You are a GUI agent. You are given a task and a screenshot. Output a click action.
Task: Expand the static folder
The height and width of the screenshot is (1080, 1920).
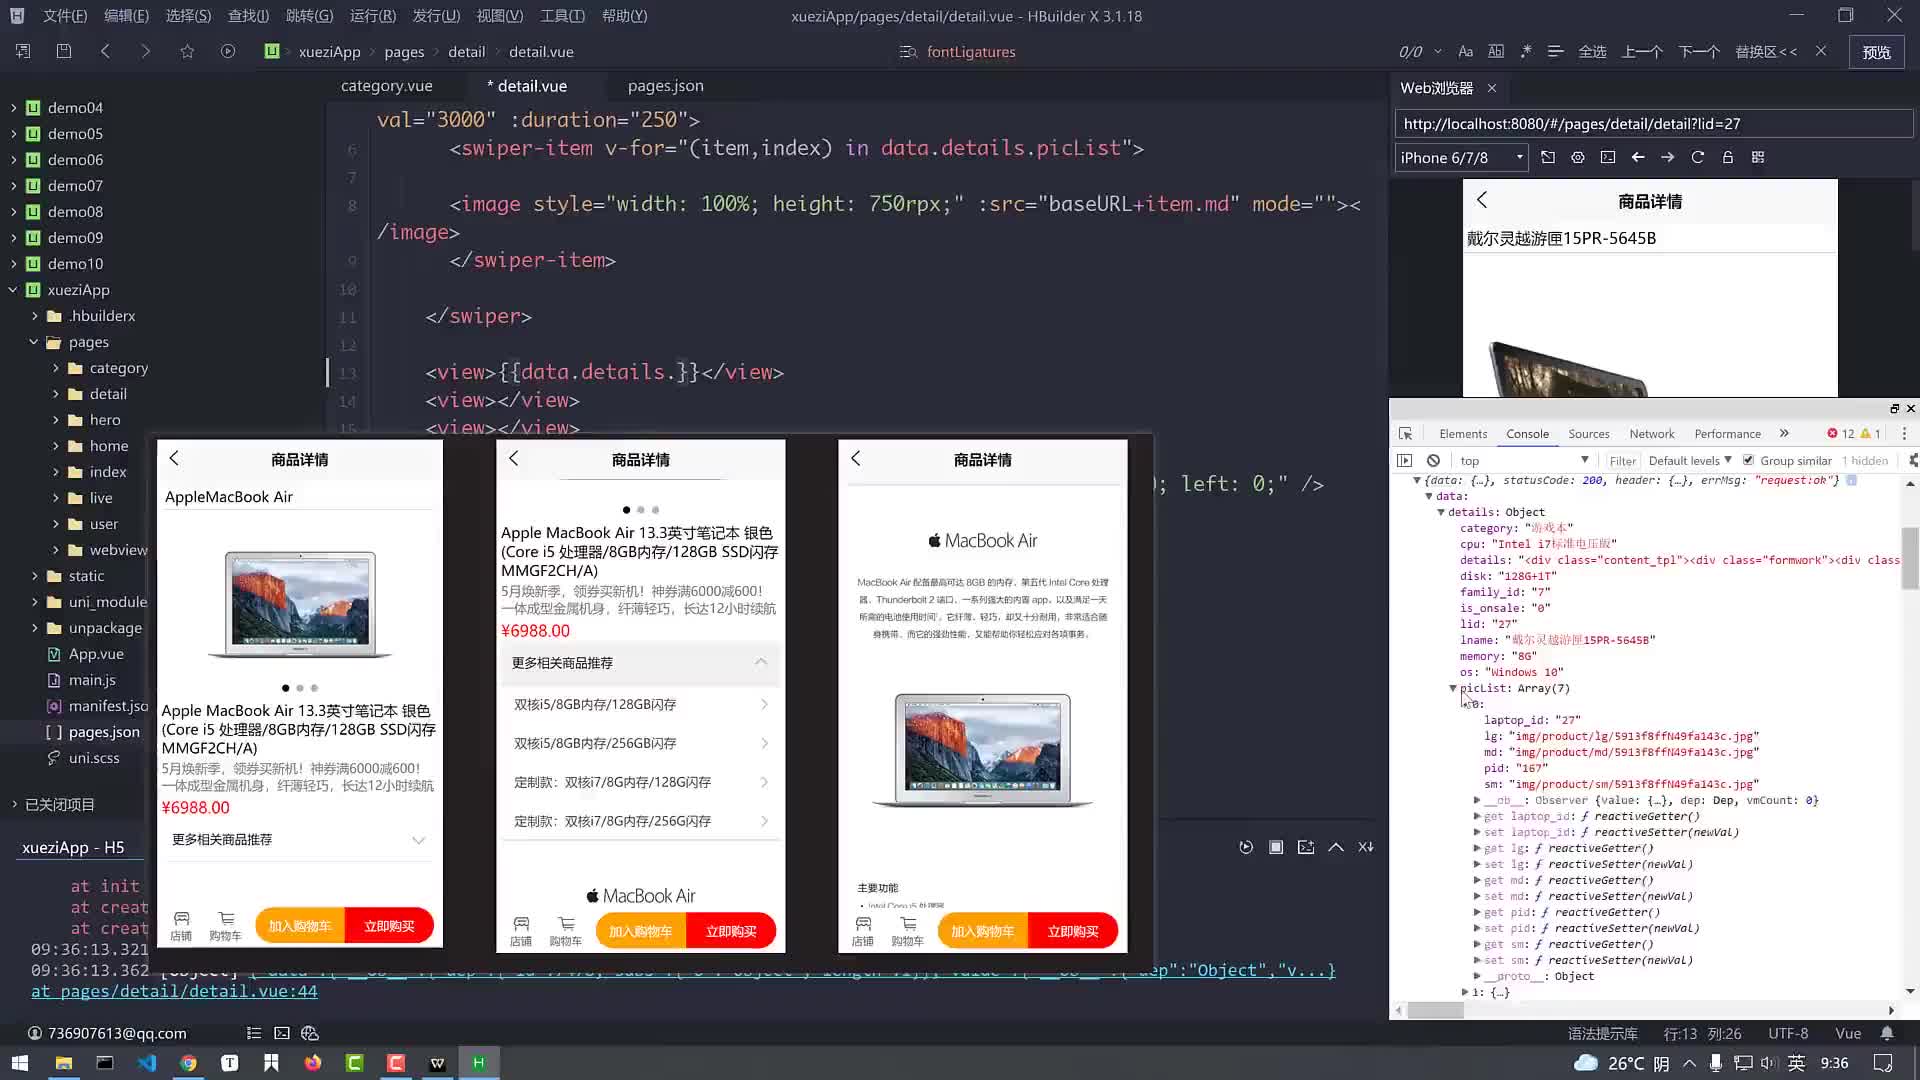point(34,576)
